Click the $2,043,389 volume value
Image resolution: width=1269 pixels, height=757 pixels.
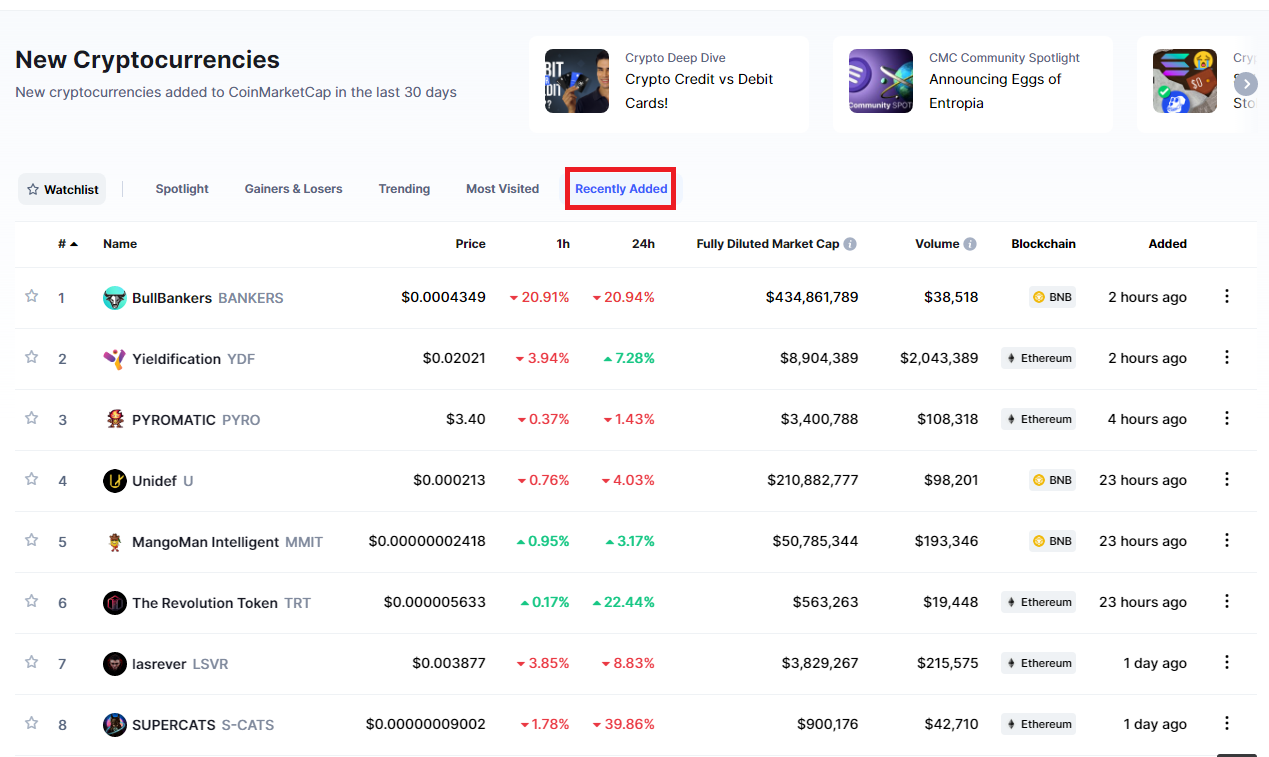tap(939, 358)
